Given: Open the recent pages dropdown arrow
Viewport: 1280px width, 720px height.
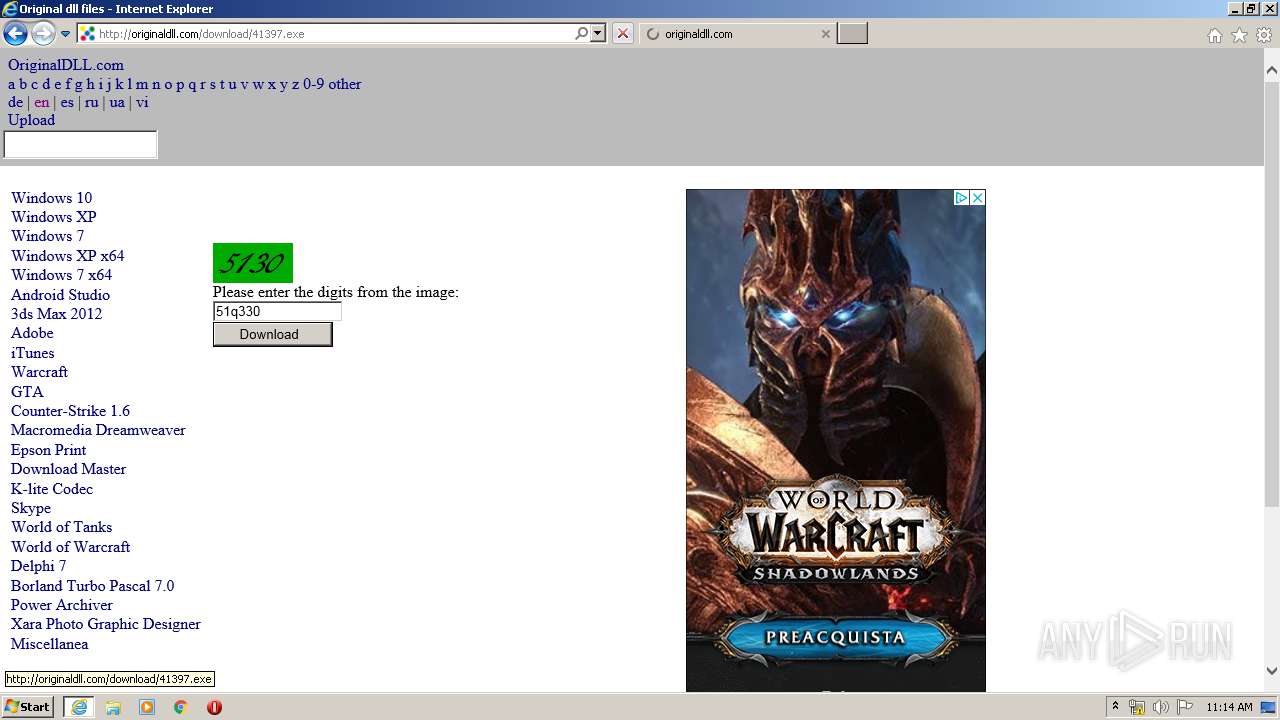Looking at the screenshot, I should [66, 34].
